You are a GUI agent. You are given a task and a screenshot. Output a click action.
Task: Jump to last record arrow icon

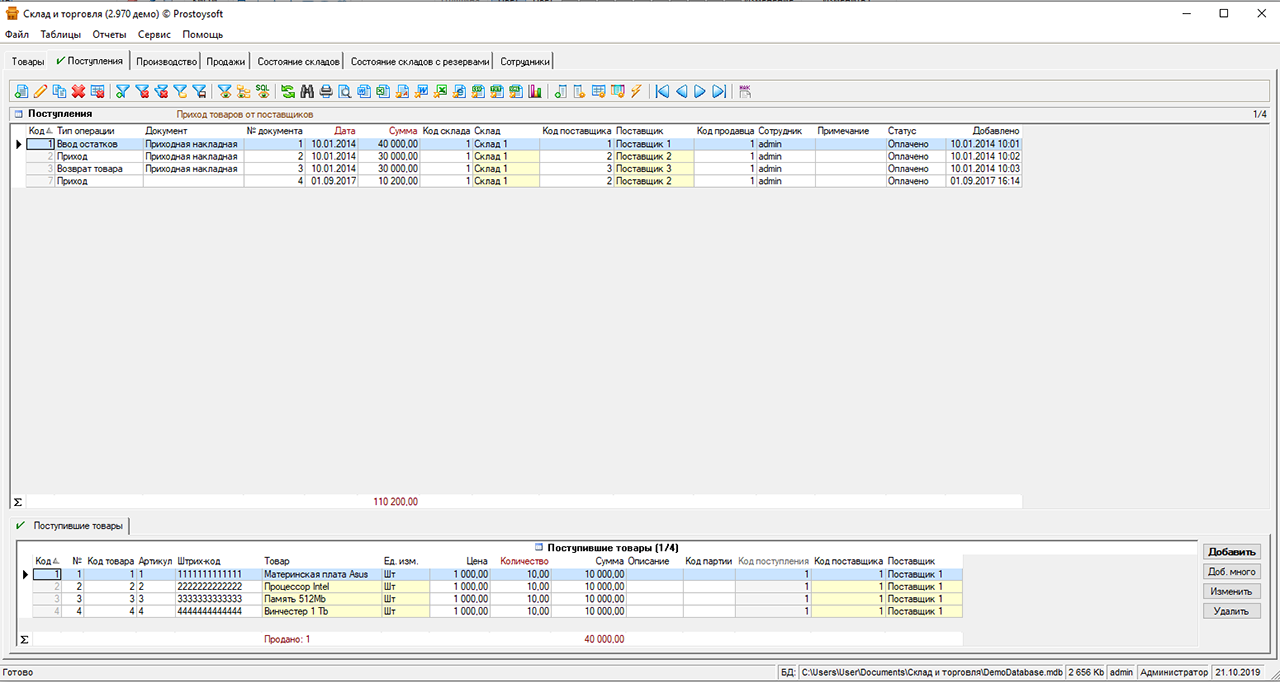tap(719, 92)
